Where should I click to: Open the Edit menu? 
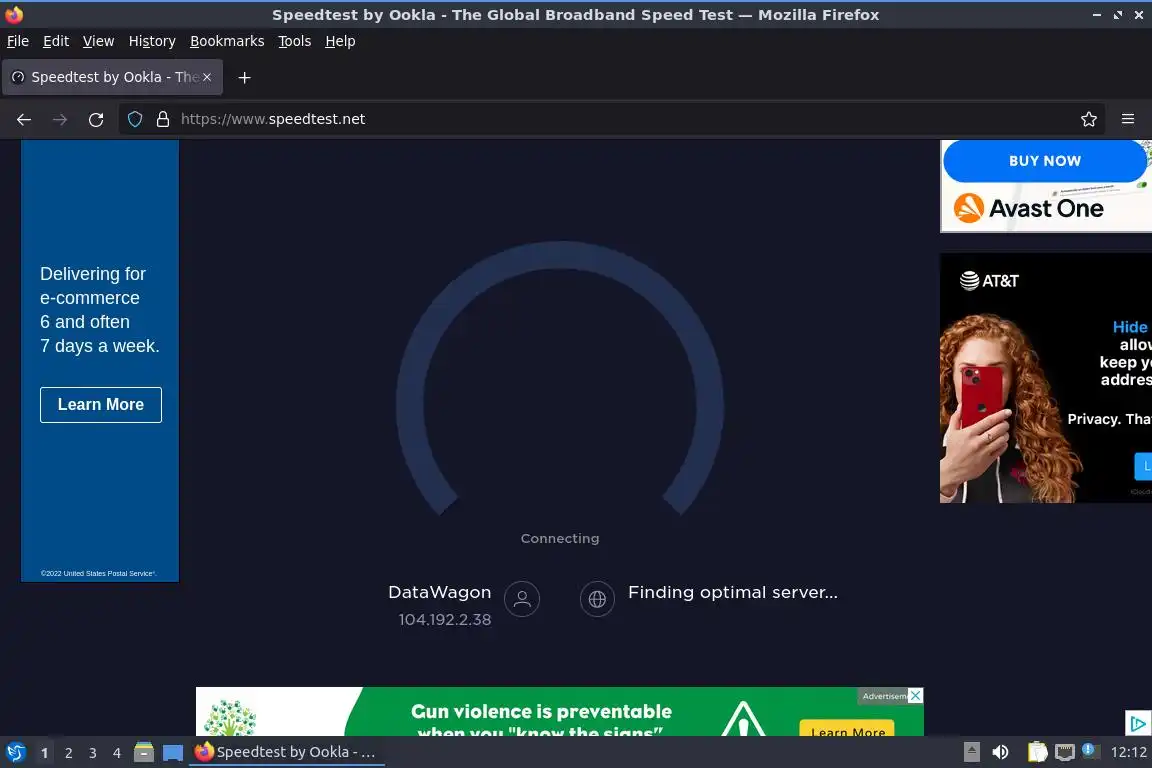(56, 41)
